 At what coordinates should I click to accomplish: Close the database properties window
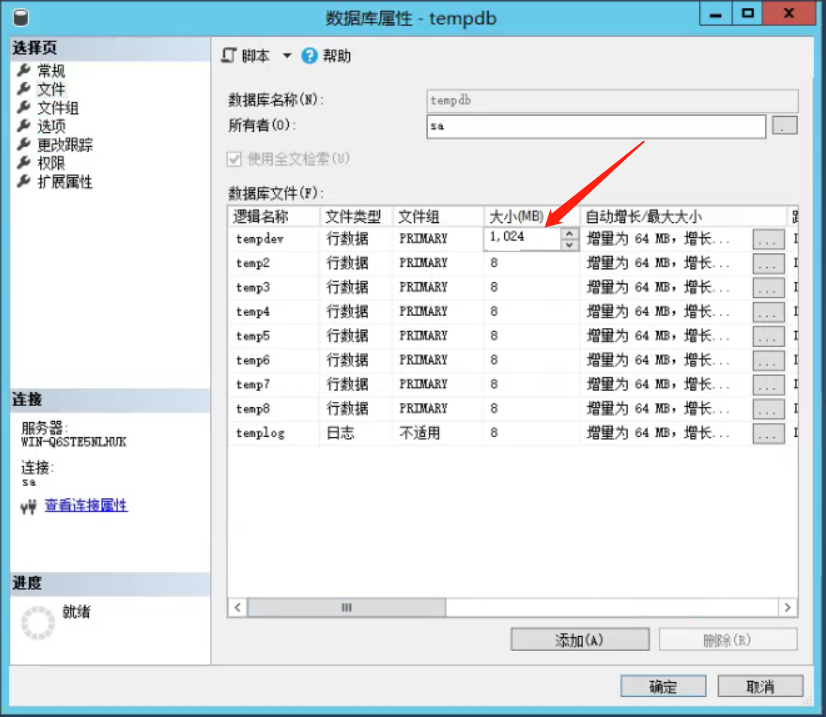[x=789, y=13]
